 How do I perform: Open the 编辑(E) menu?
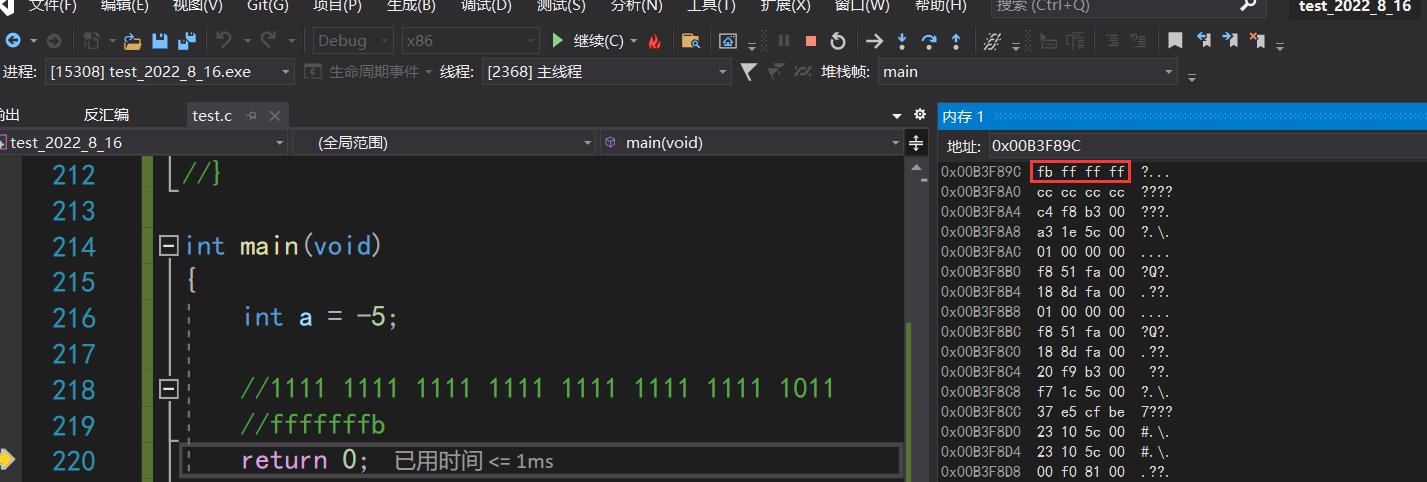[x=125, y=6]
